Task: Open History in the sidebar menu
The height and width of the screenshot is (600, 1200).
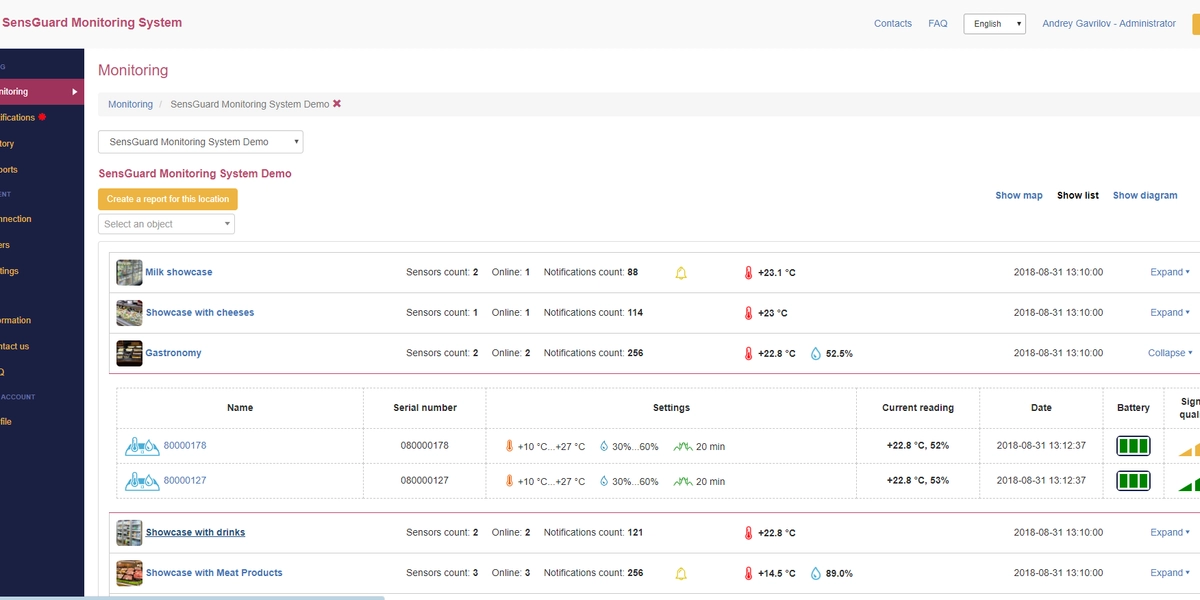Action: pyautogui.click(x=8, y=144)
